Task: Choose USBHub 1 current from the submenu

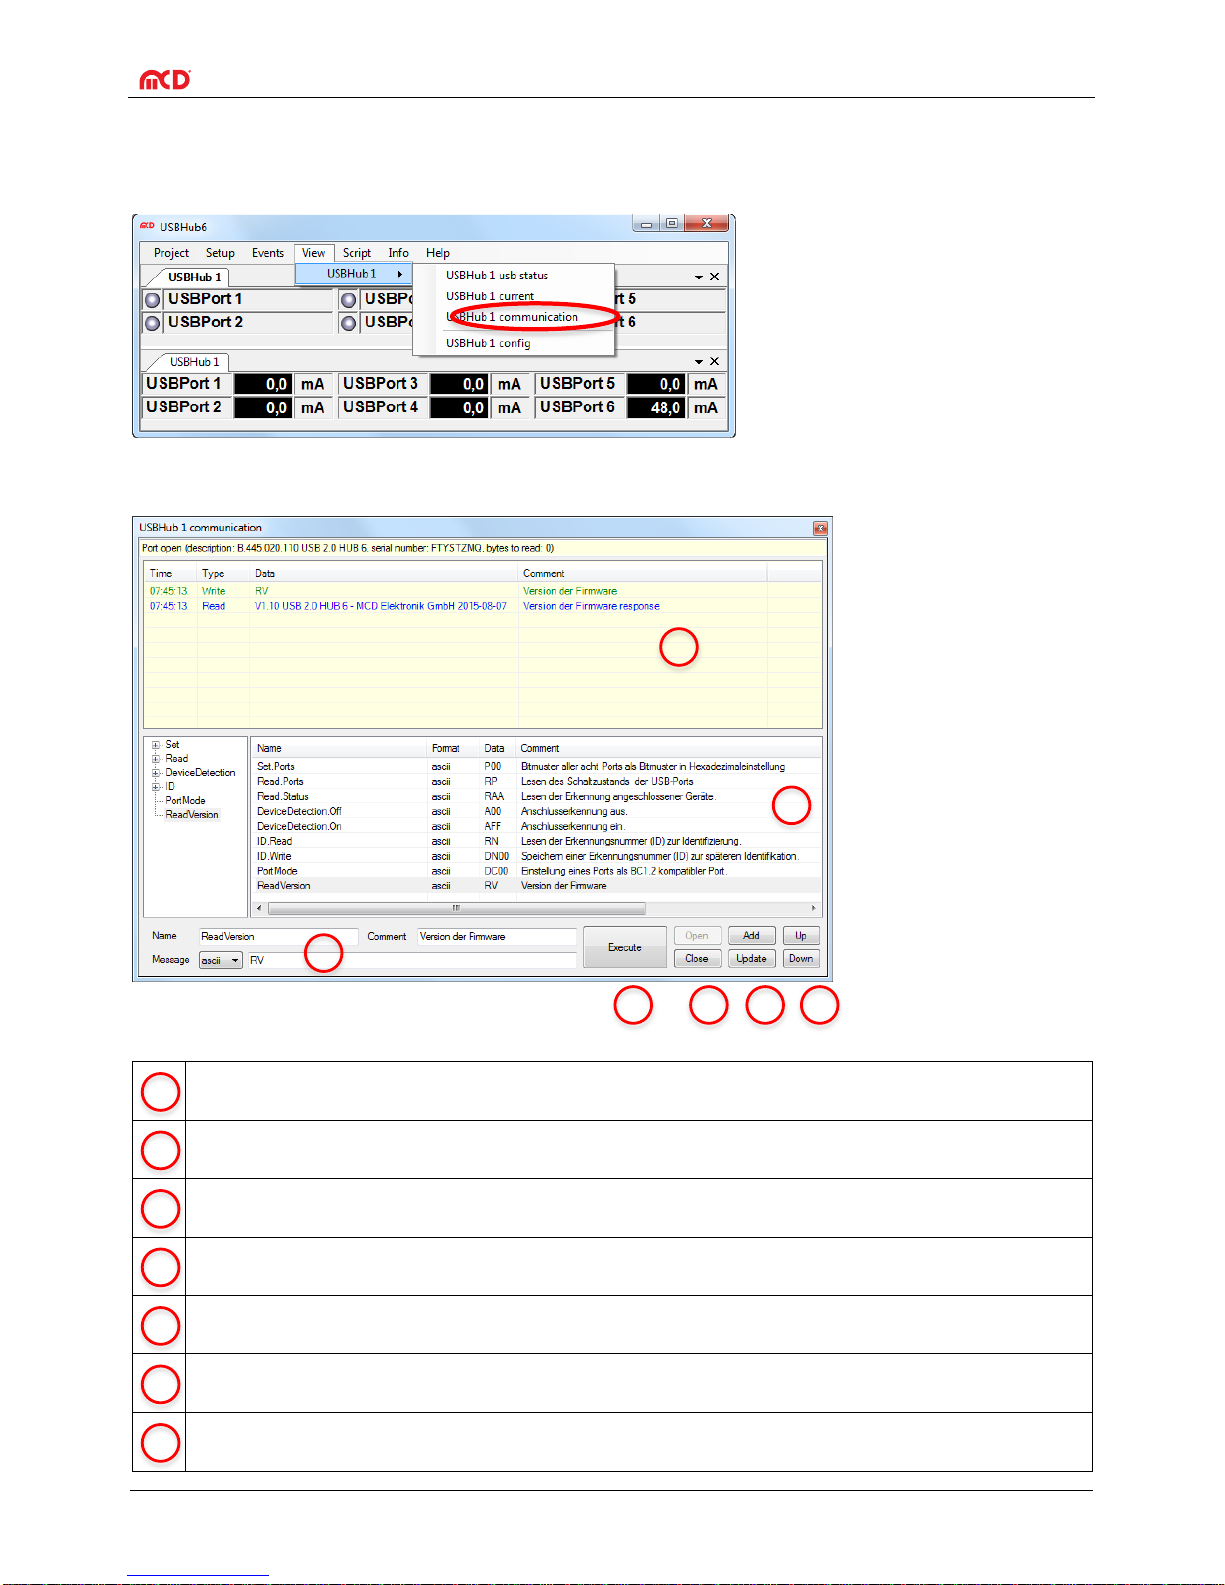Action: [x=490, y=296]
